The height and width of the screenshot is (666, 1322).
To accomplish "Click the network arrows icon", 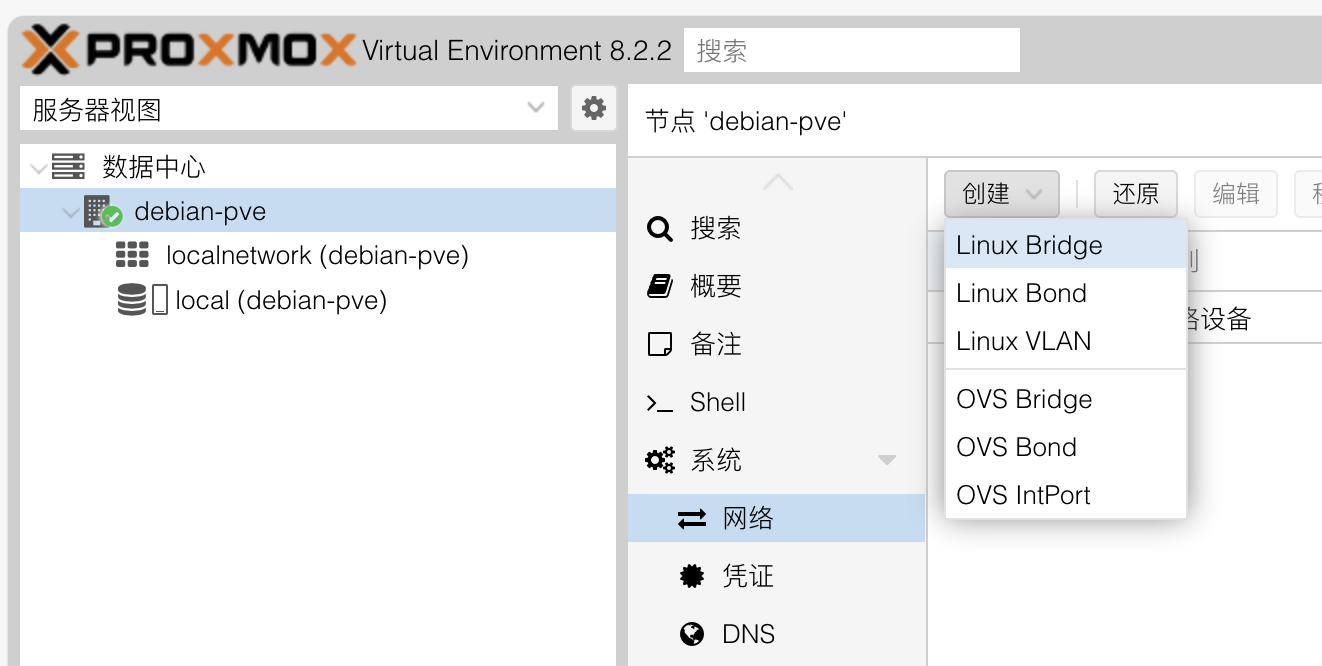I will pyautogui.click(x=692, y=519).
